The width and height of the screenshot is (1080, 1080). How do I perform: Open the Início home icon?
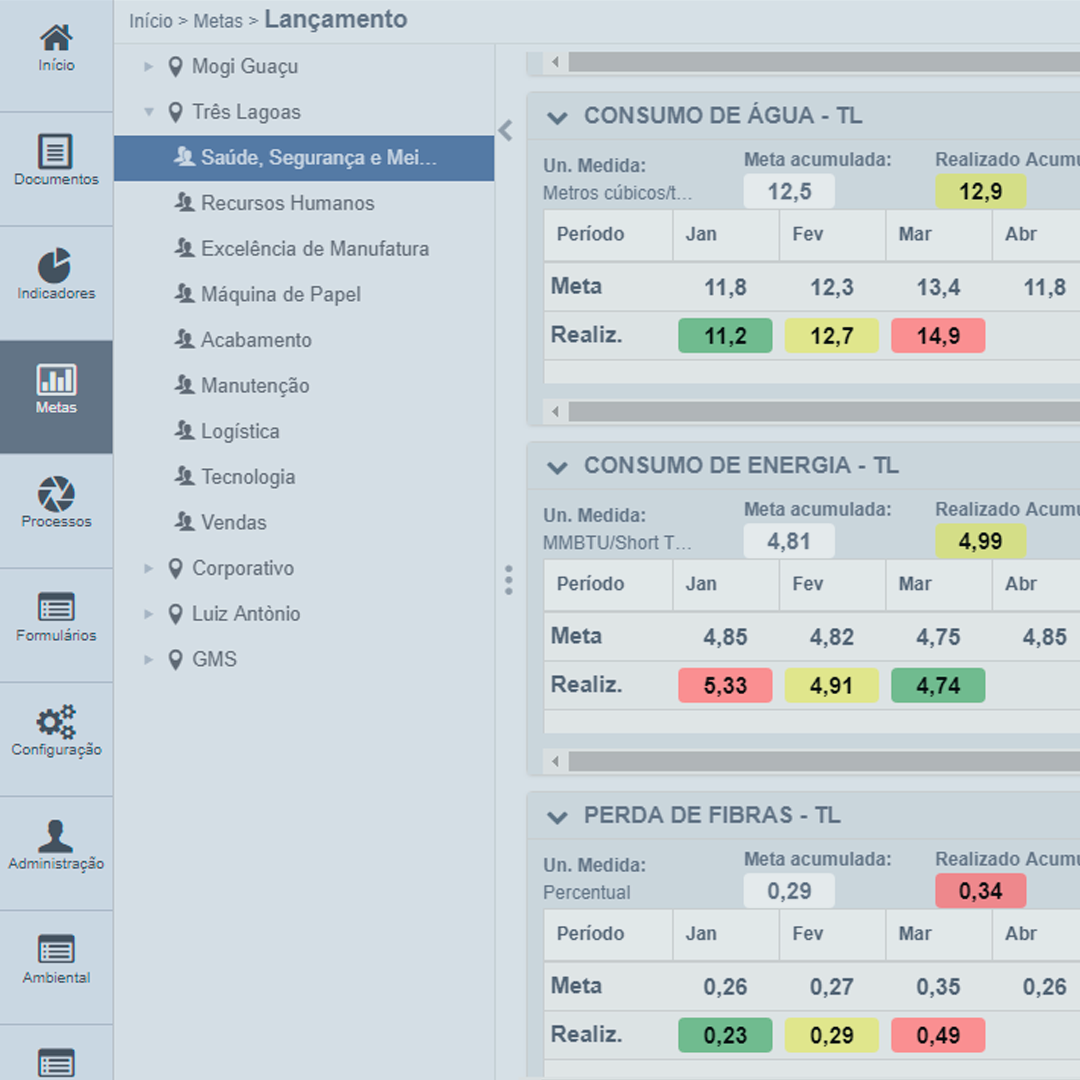(56, 38)
